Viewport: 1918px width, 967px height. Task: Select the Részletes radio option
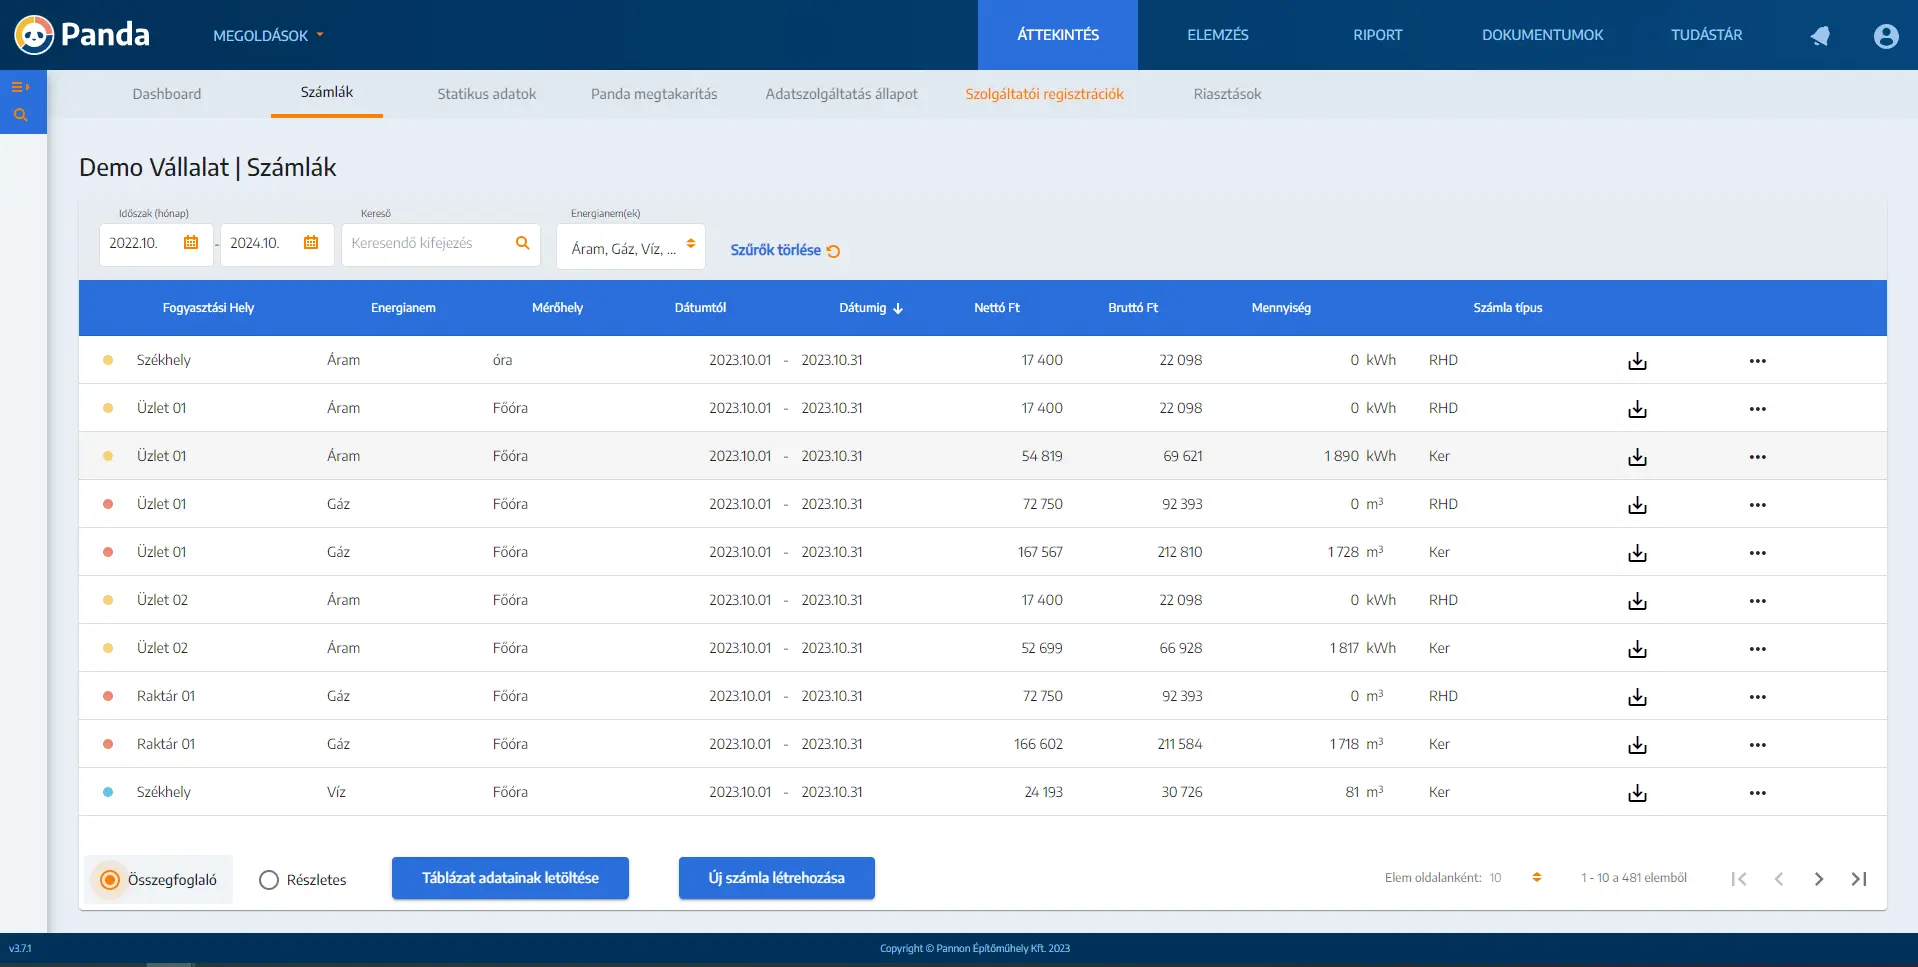coord(269,880)
